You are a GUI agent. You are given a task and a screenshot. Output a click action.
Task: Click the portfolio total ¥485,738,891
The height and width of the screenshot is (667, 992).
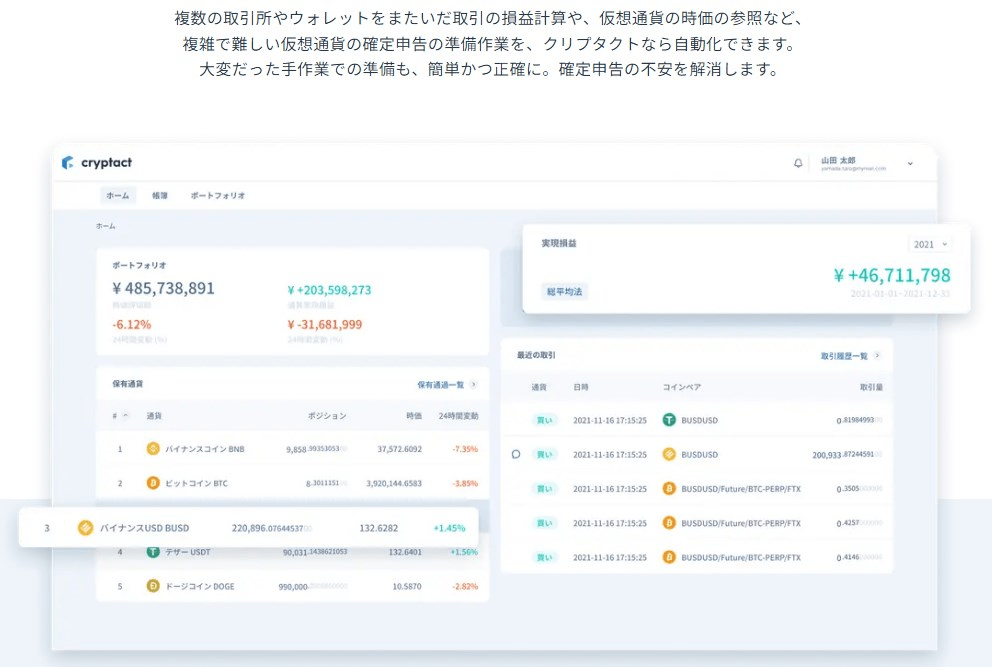[x=163, y=289]
